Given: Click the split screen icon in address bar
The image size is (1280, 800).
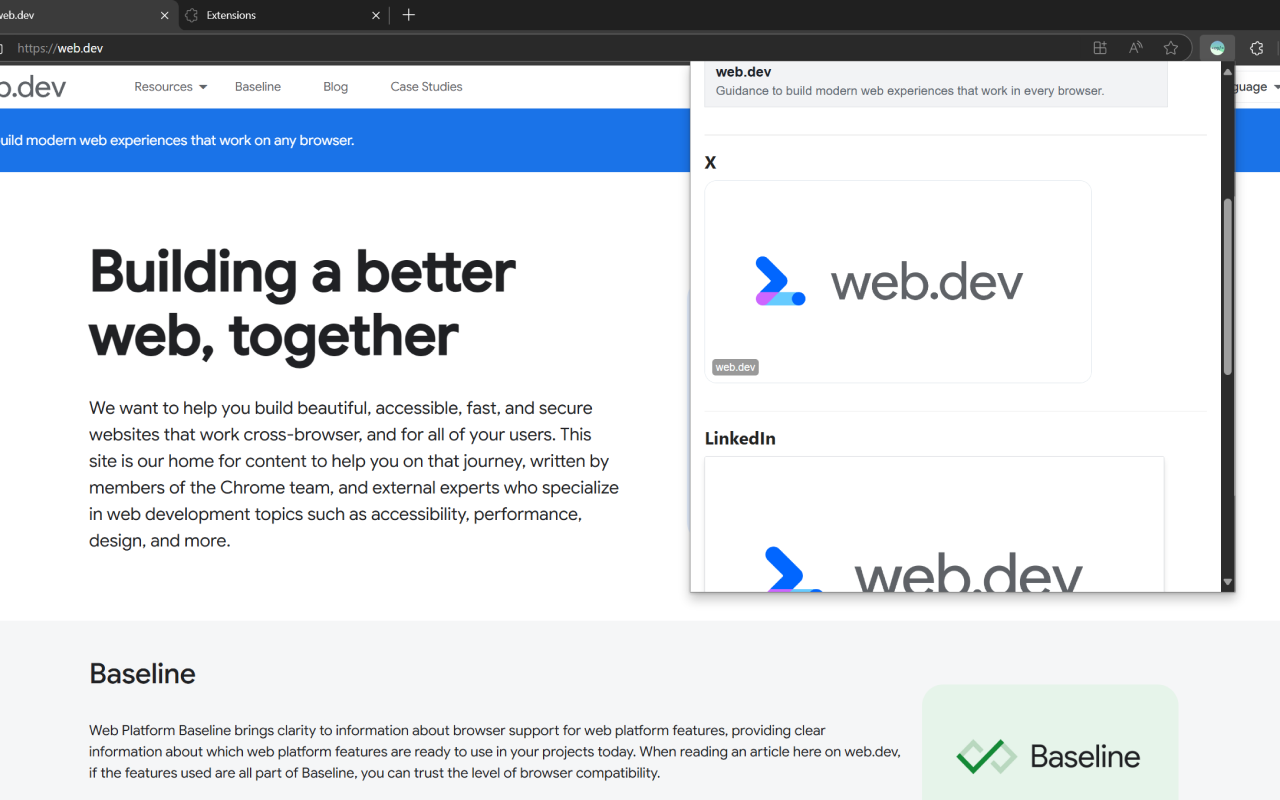Looking at the screenshot, I should pyautogui.click(x=1100, y=48).
